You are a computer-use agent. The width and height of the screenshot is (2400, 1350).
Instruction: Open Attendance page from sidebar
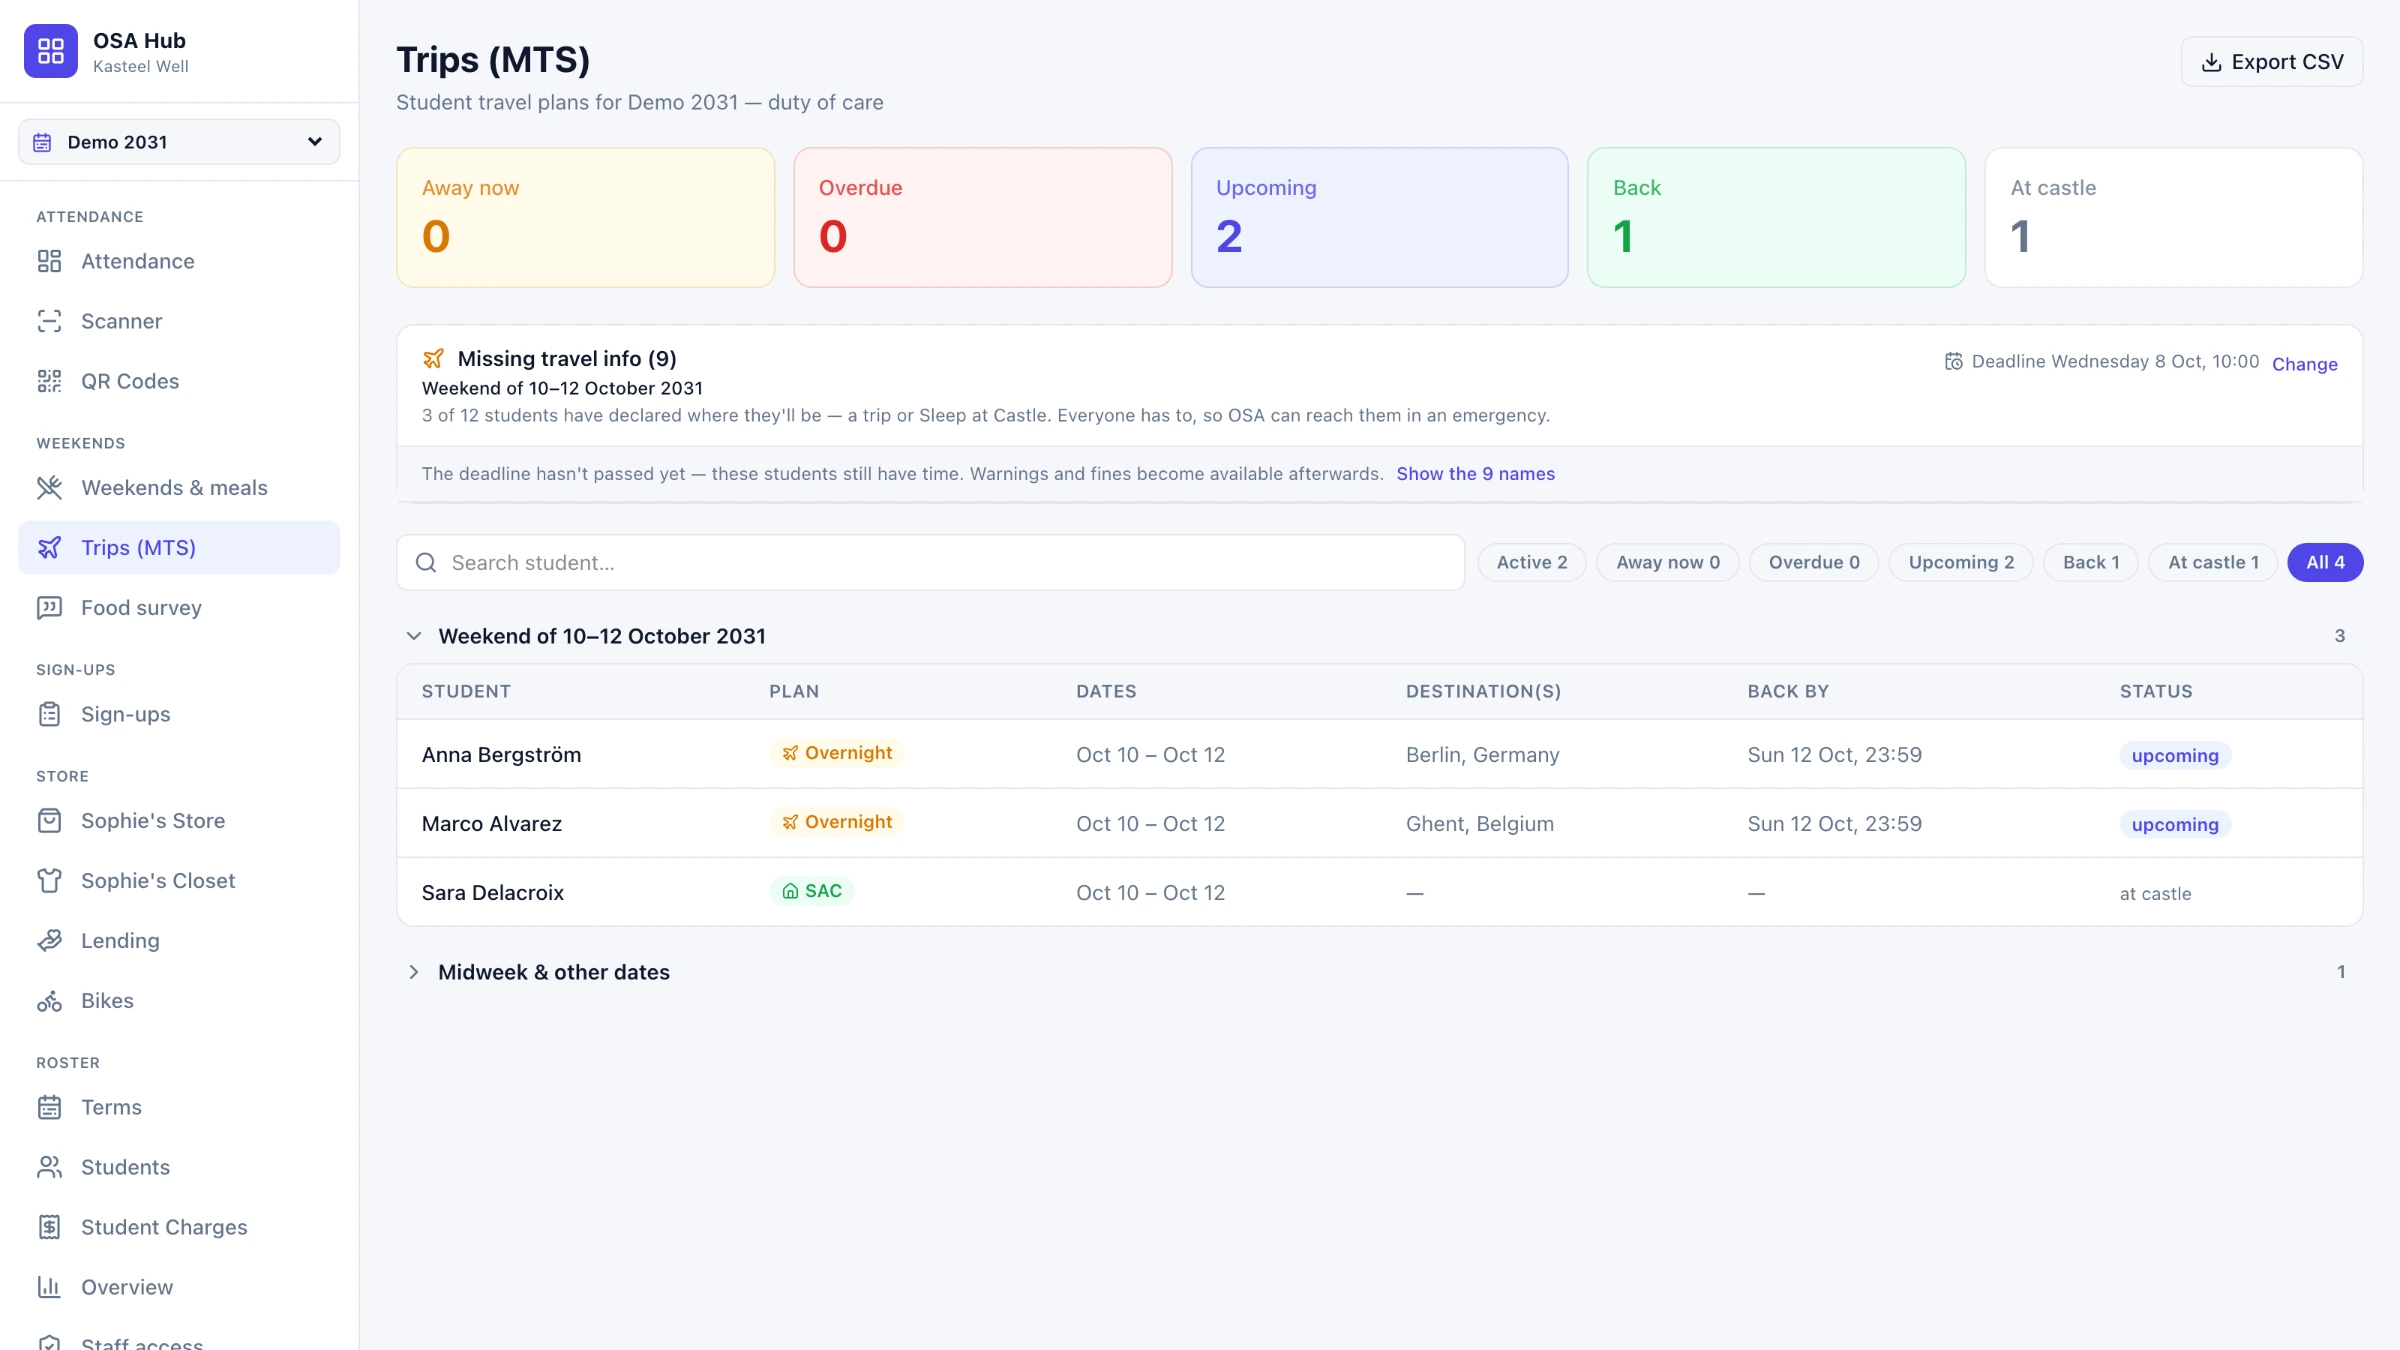pos(179,261)
